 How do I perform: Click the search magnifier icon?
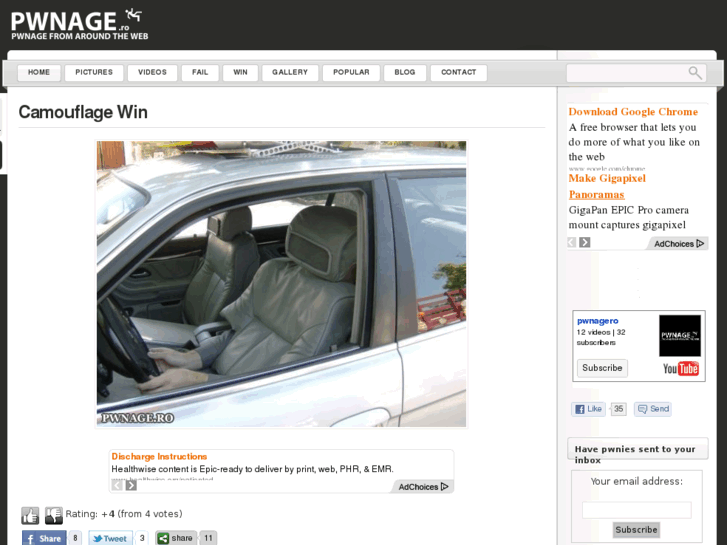tap(695, 73)
